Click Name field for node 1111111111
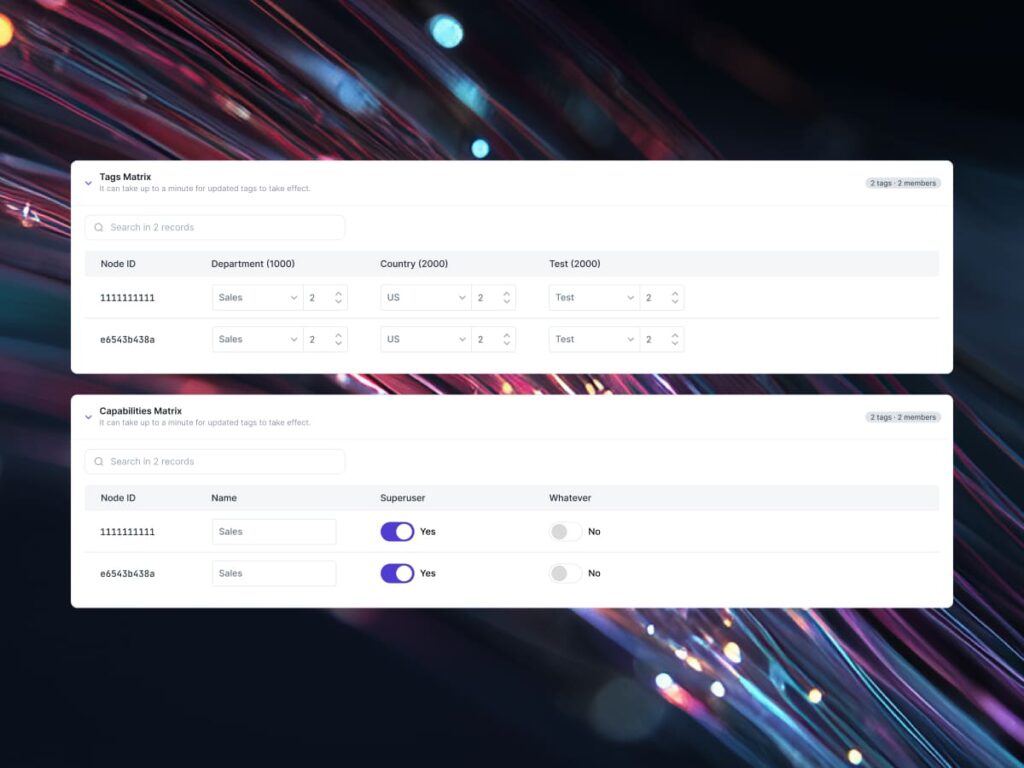This screenshot has height=768, width=1024. [274, 532]
